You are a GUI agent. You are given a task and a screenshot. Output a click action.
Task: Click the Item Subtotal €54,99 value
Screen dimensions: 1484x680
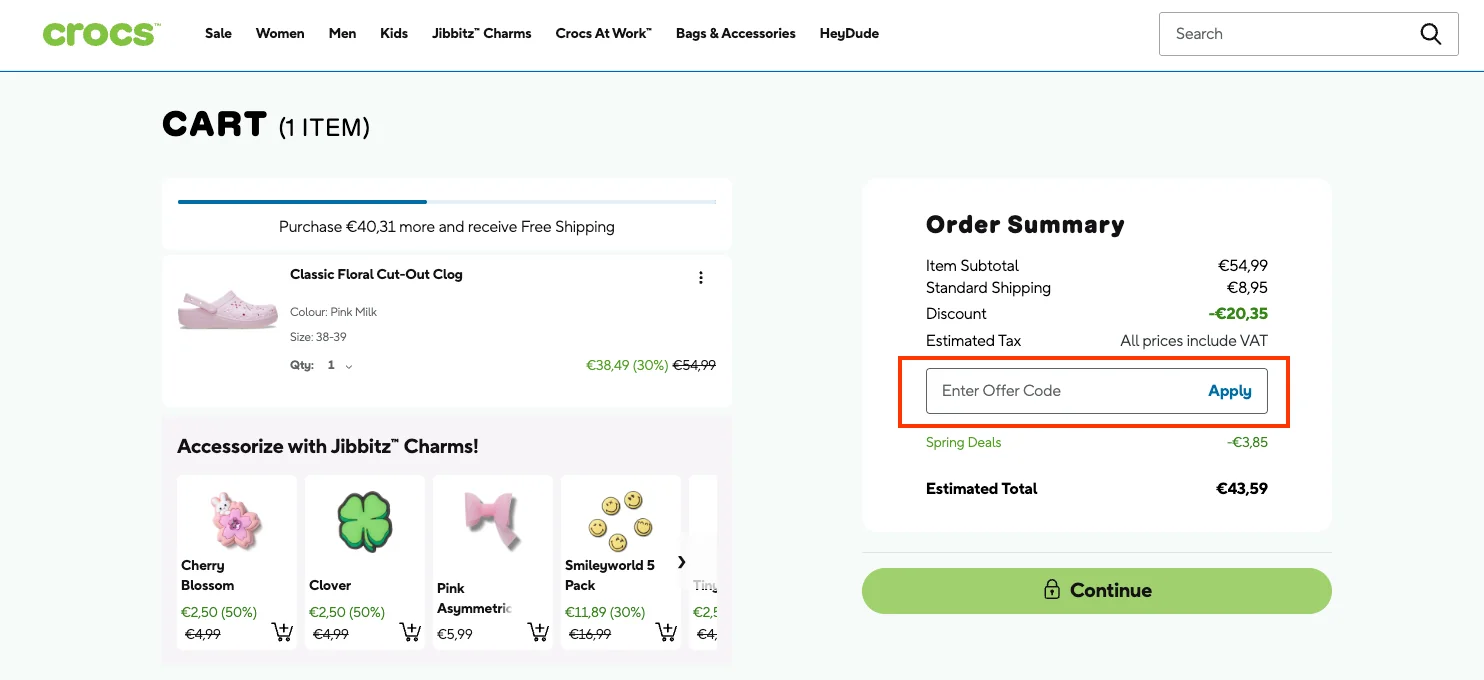point(1242,266)
